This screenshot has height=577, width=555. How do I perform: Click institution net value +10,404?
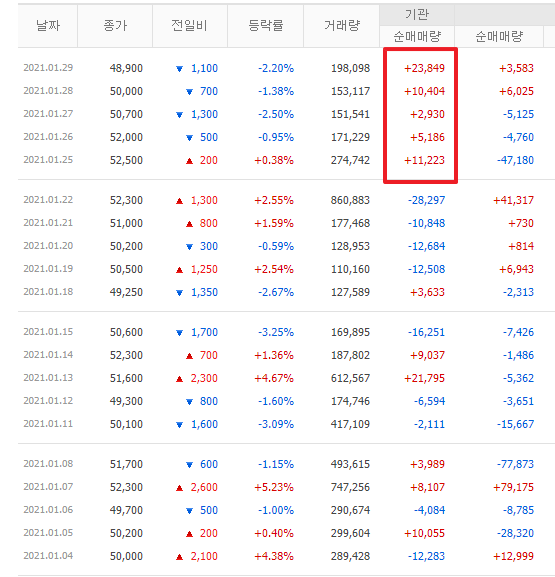pyautogui.click(x=424, y=91)
